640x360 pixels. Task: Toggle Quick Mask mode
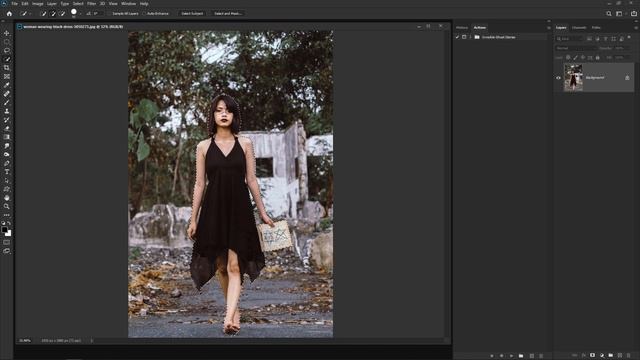pyautogui.click(x=7, y=242)
